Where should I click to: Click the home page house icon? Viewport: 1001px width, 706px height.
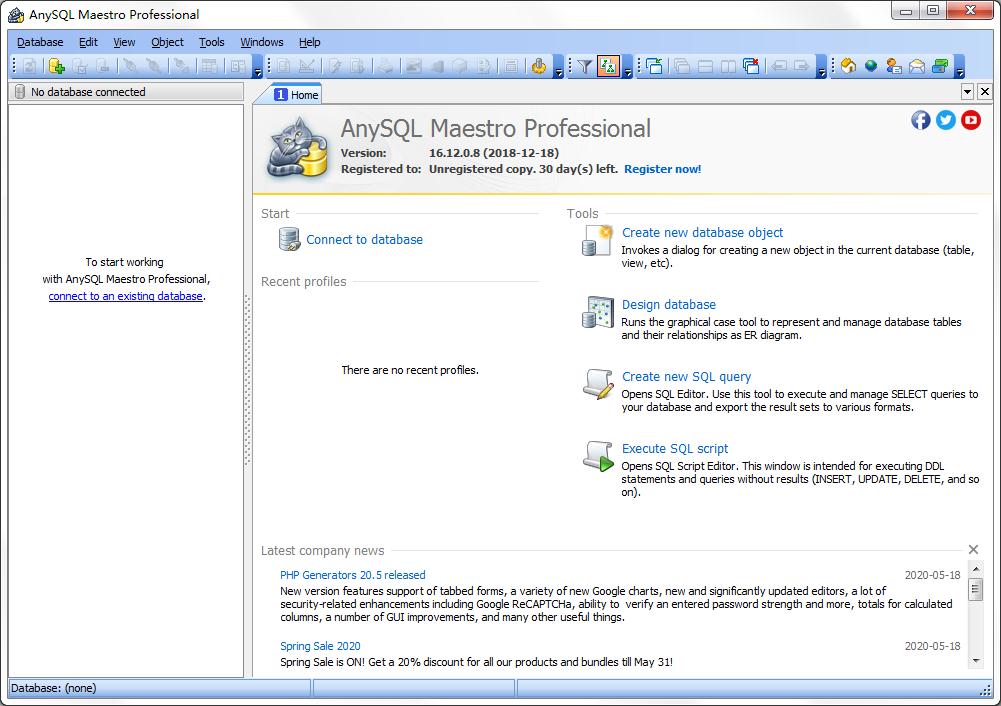pyautogui.click(x=848, y=67)
